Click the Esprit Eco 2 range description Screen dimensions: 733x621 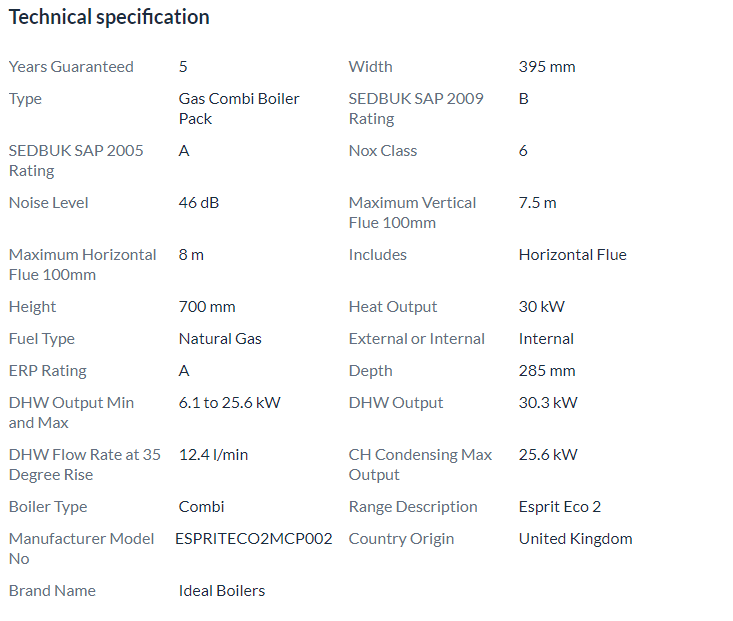pos(559,507)
